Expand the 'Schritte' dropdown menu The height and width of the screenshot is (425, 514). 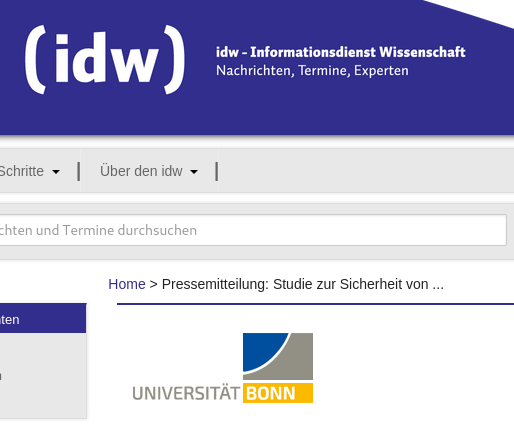[30, 171]
